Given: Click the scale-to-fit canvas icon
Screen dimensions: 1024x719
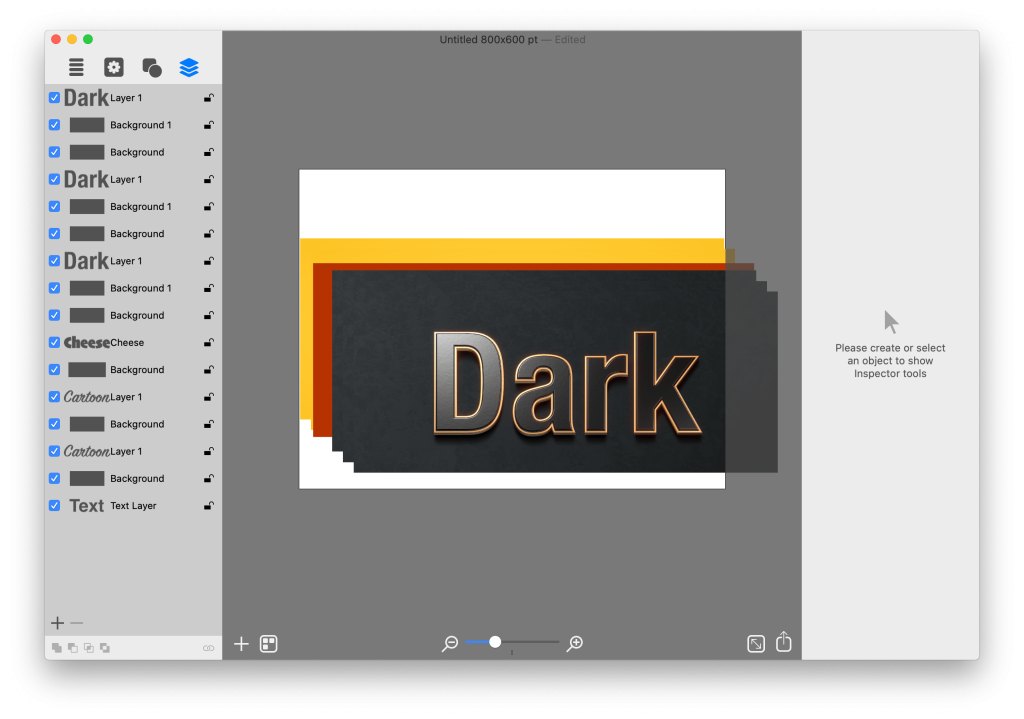Looking at the screenshot, I should (756, 643).
